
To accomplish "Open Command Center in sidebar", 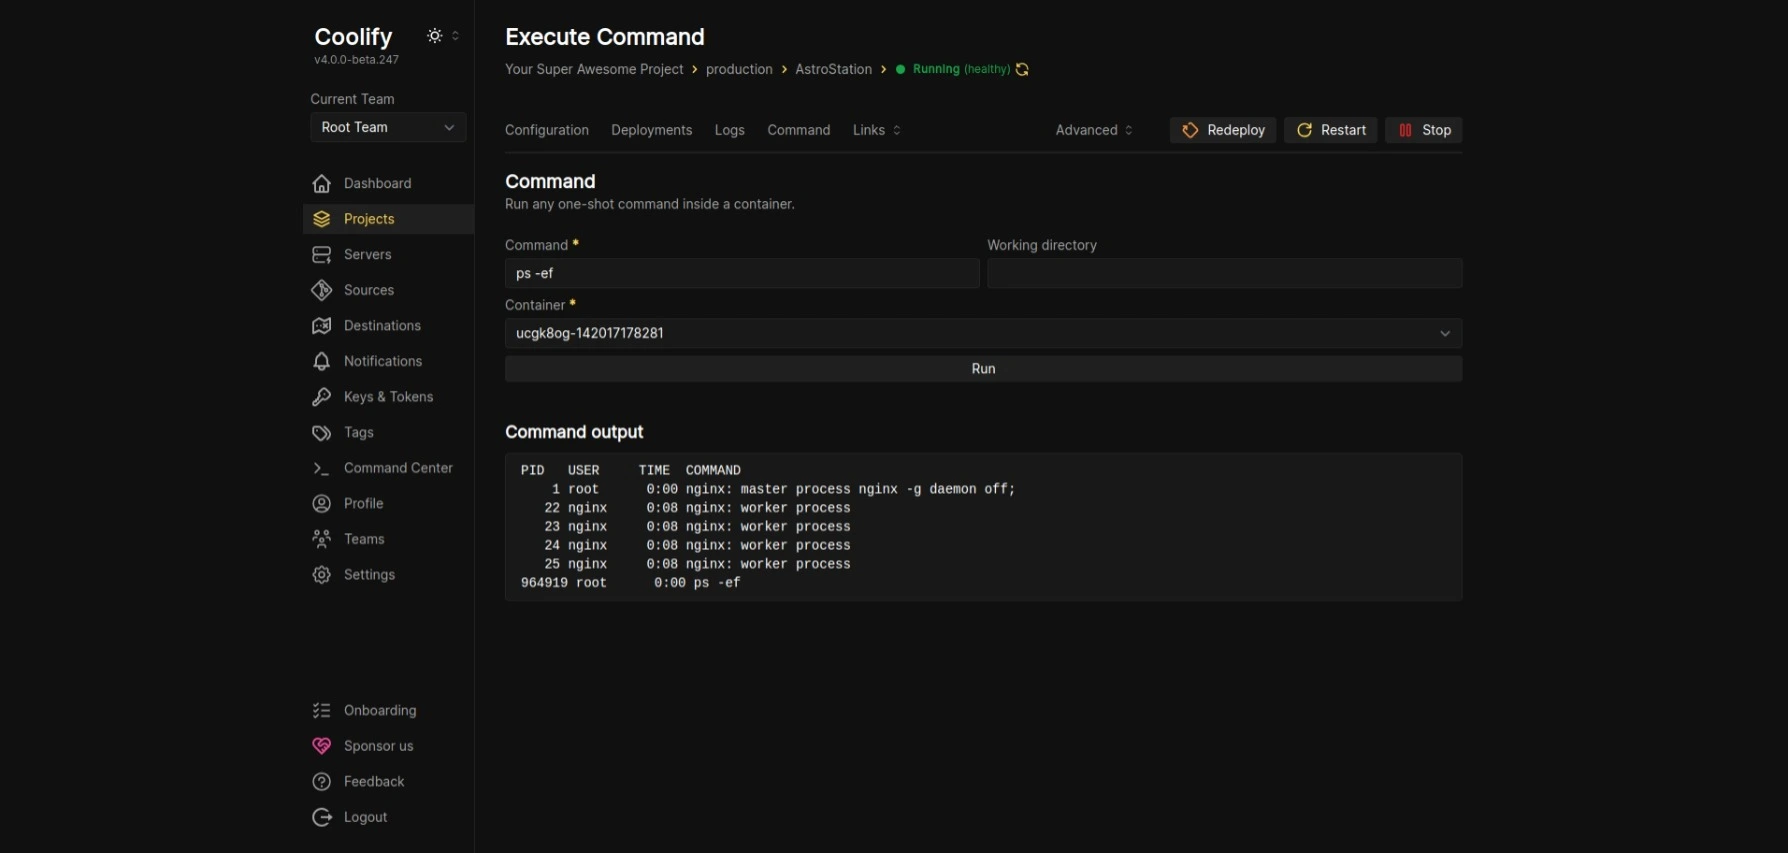I will (388, 468).
